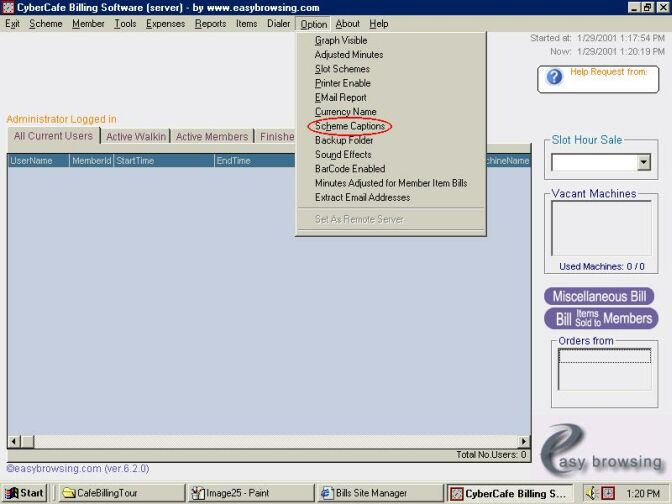Screen dimensions: 672x504
Task: Select Scheme Captions menu entry
Action: [350, 126]
